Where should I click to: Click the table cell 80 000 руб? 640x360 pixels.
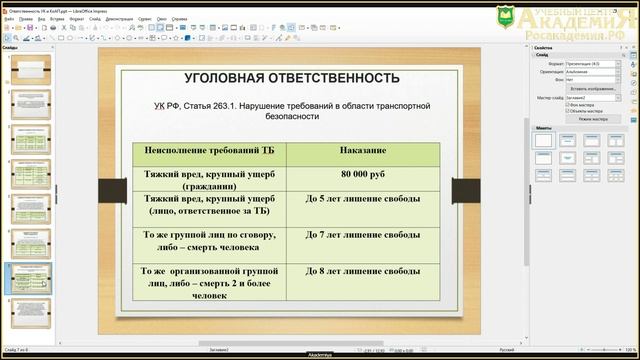tap(363, 178)
